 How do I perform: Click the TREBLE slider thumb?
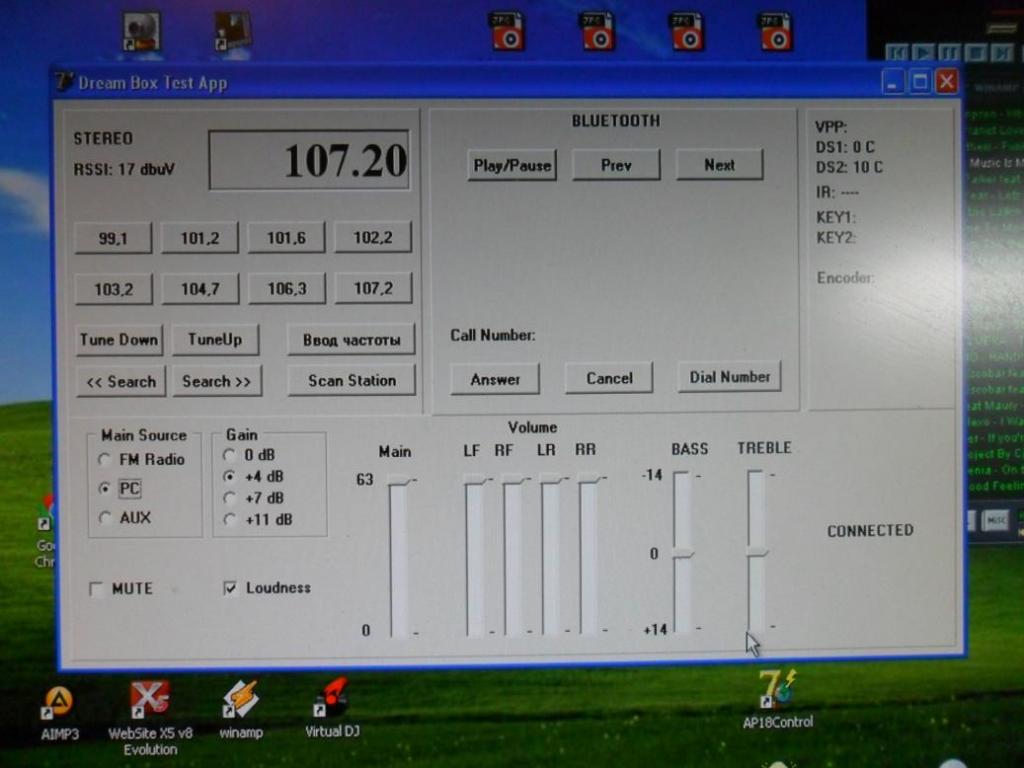click(757, 552)
